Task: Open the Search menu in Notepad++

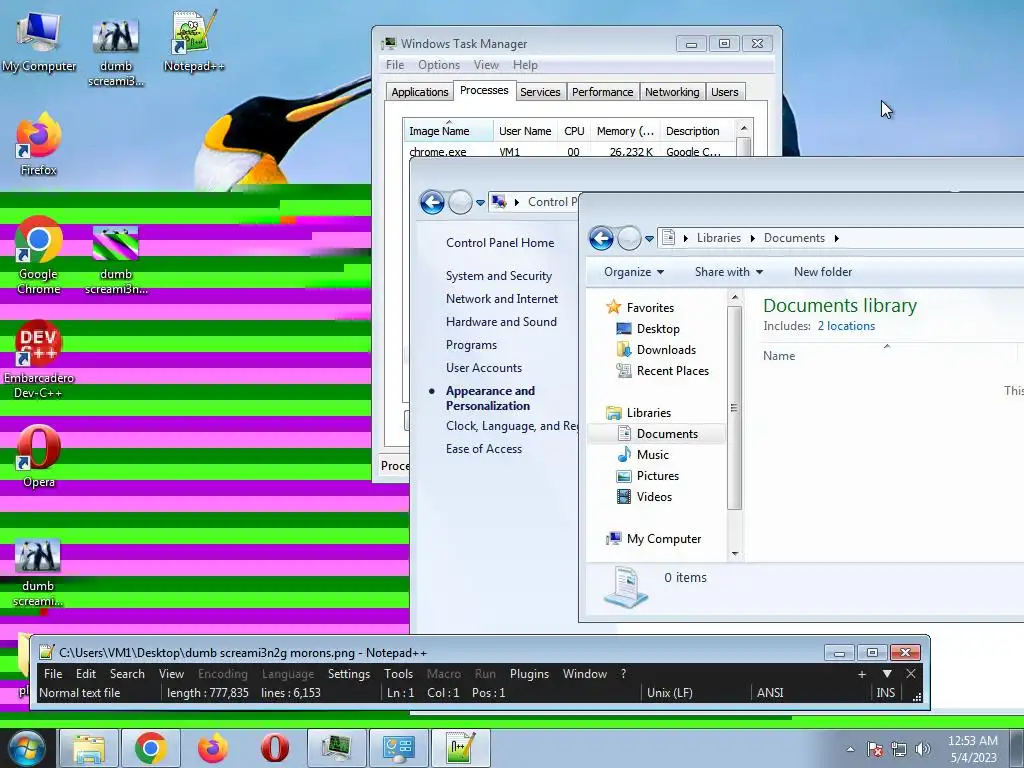Action: [127, 673]
